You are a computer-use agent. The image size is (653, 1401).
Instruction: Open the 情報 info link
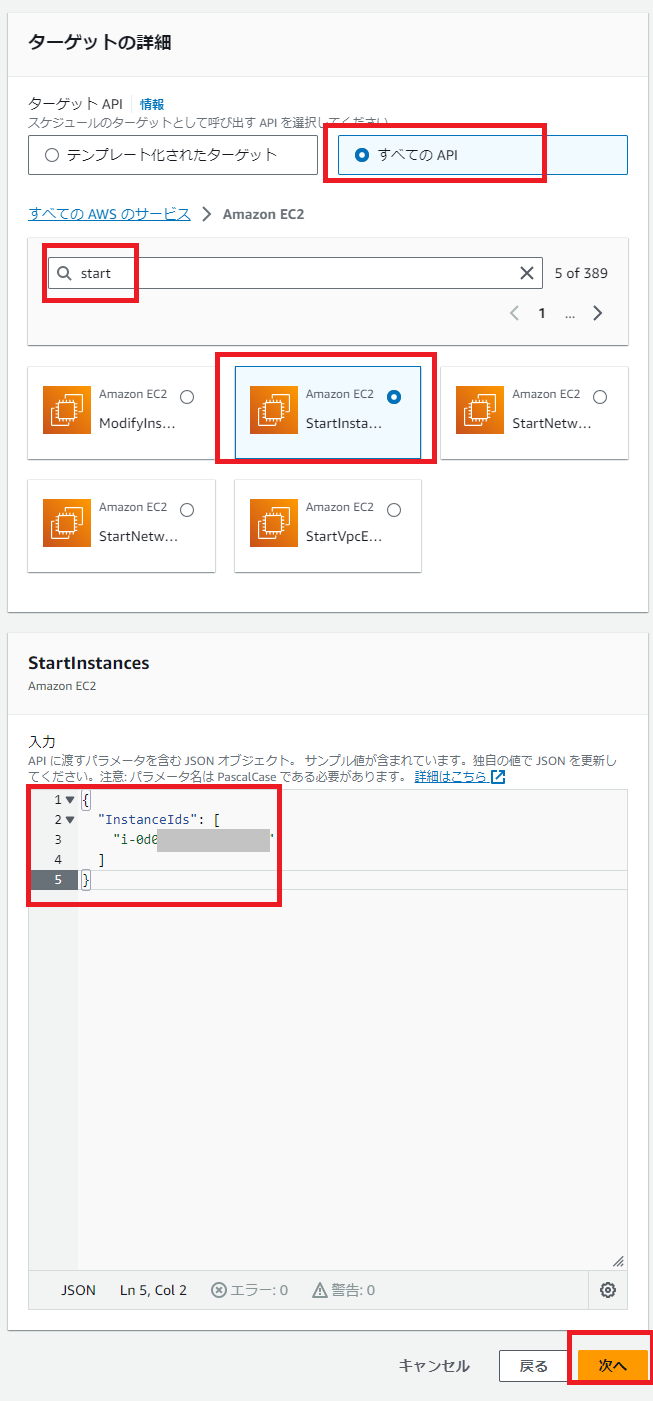coord(152,104)
